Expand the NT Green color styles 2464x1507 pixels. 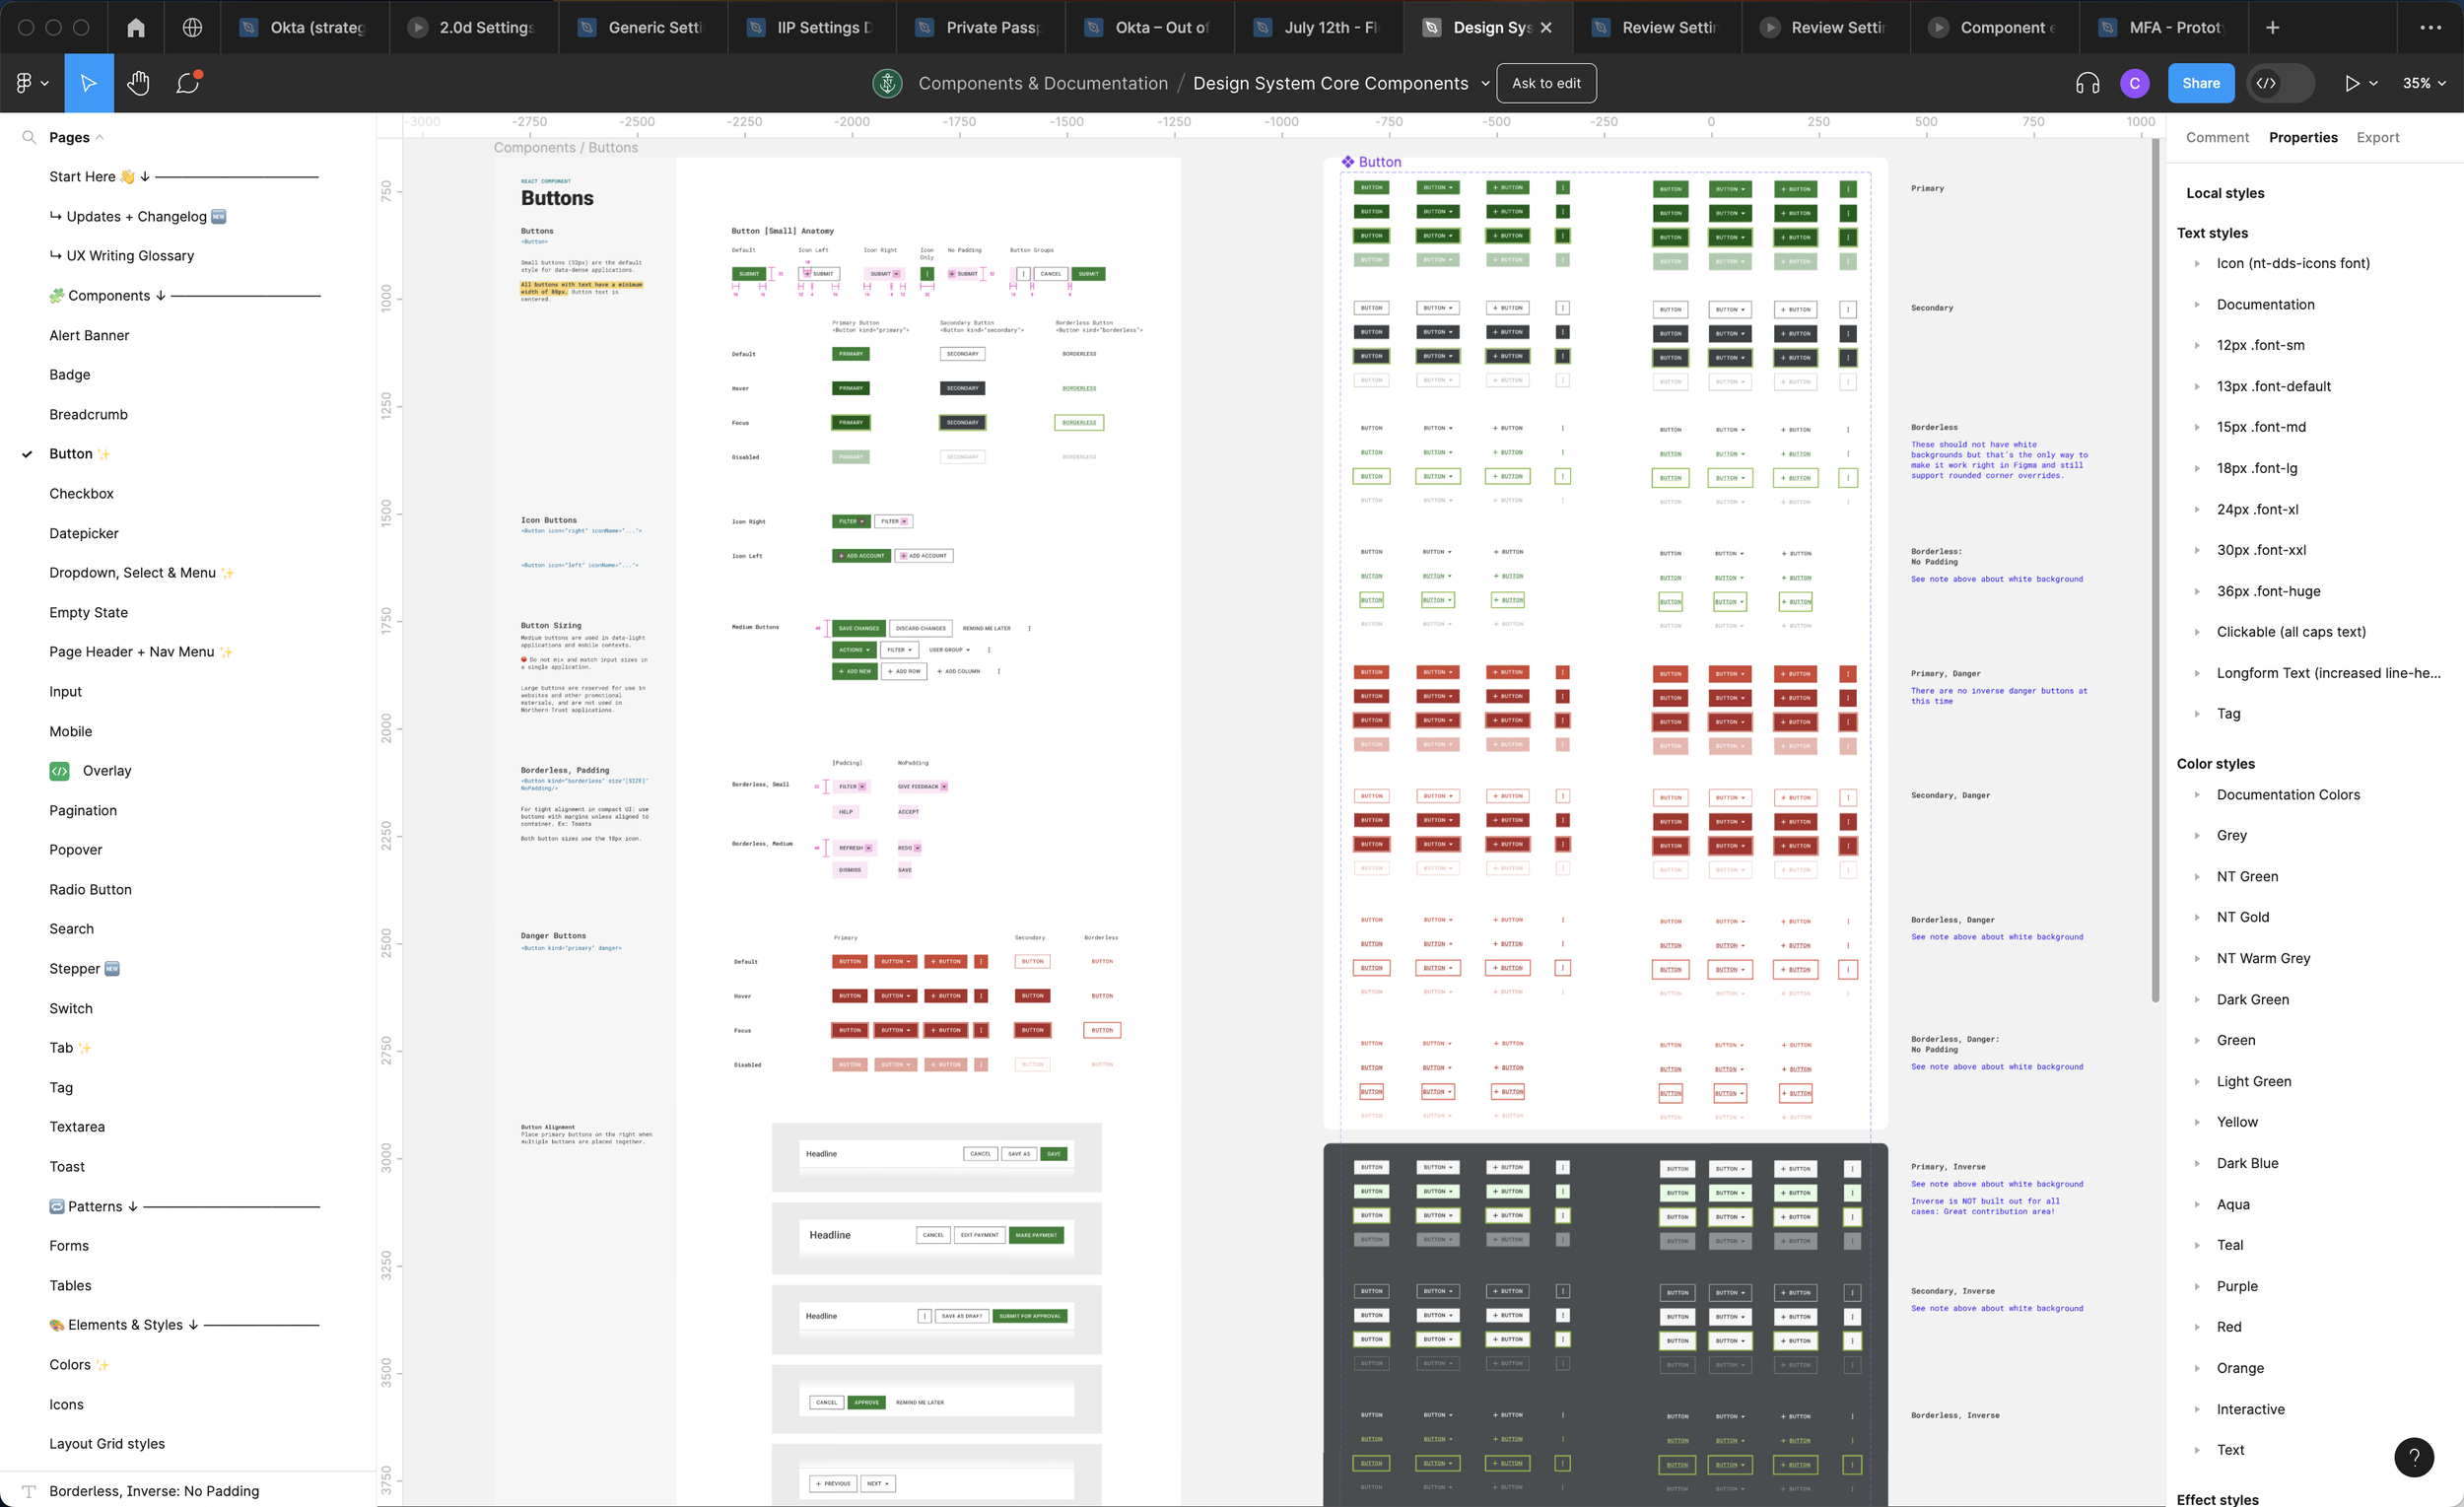click(2197, 877)
